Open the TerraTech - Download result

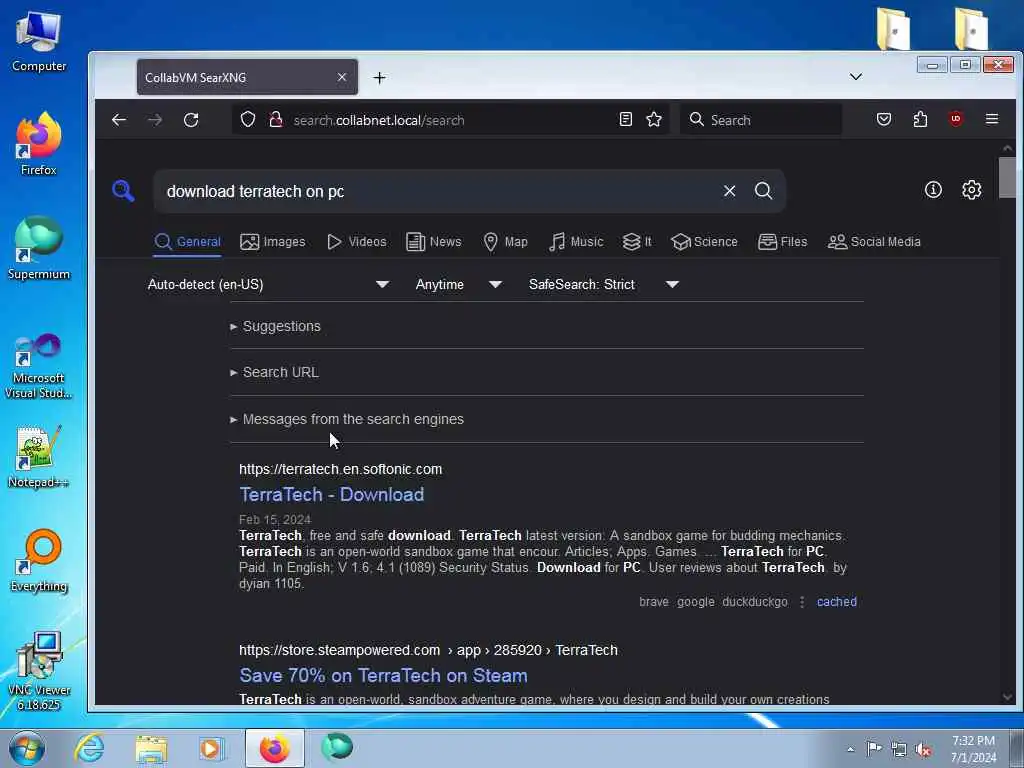(332, 494)
